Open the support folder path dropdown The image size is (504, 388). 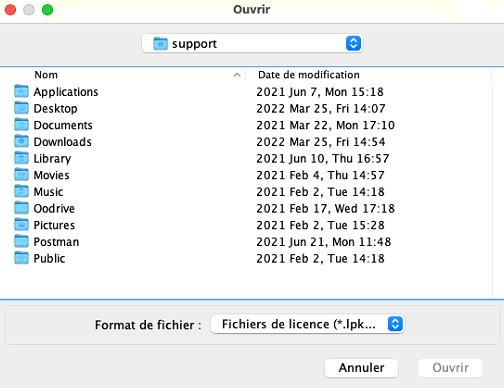(252, 44)
